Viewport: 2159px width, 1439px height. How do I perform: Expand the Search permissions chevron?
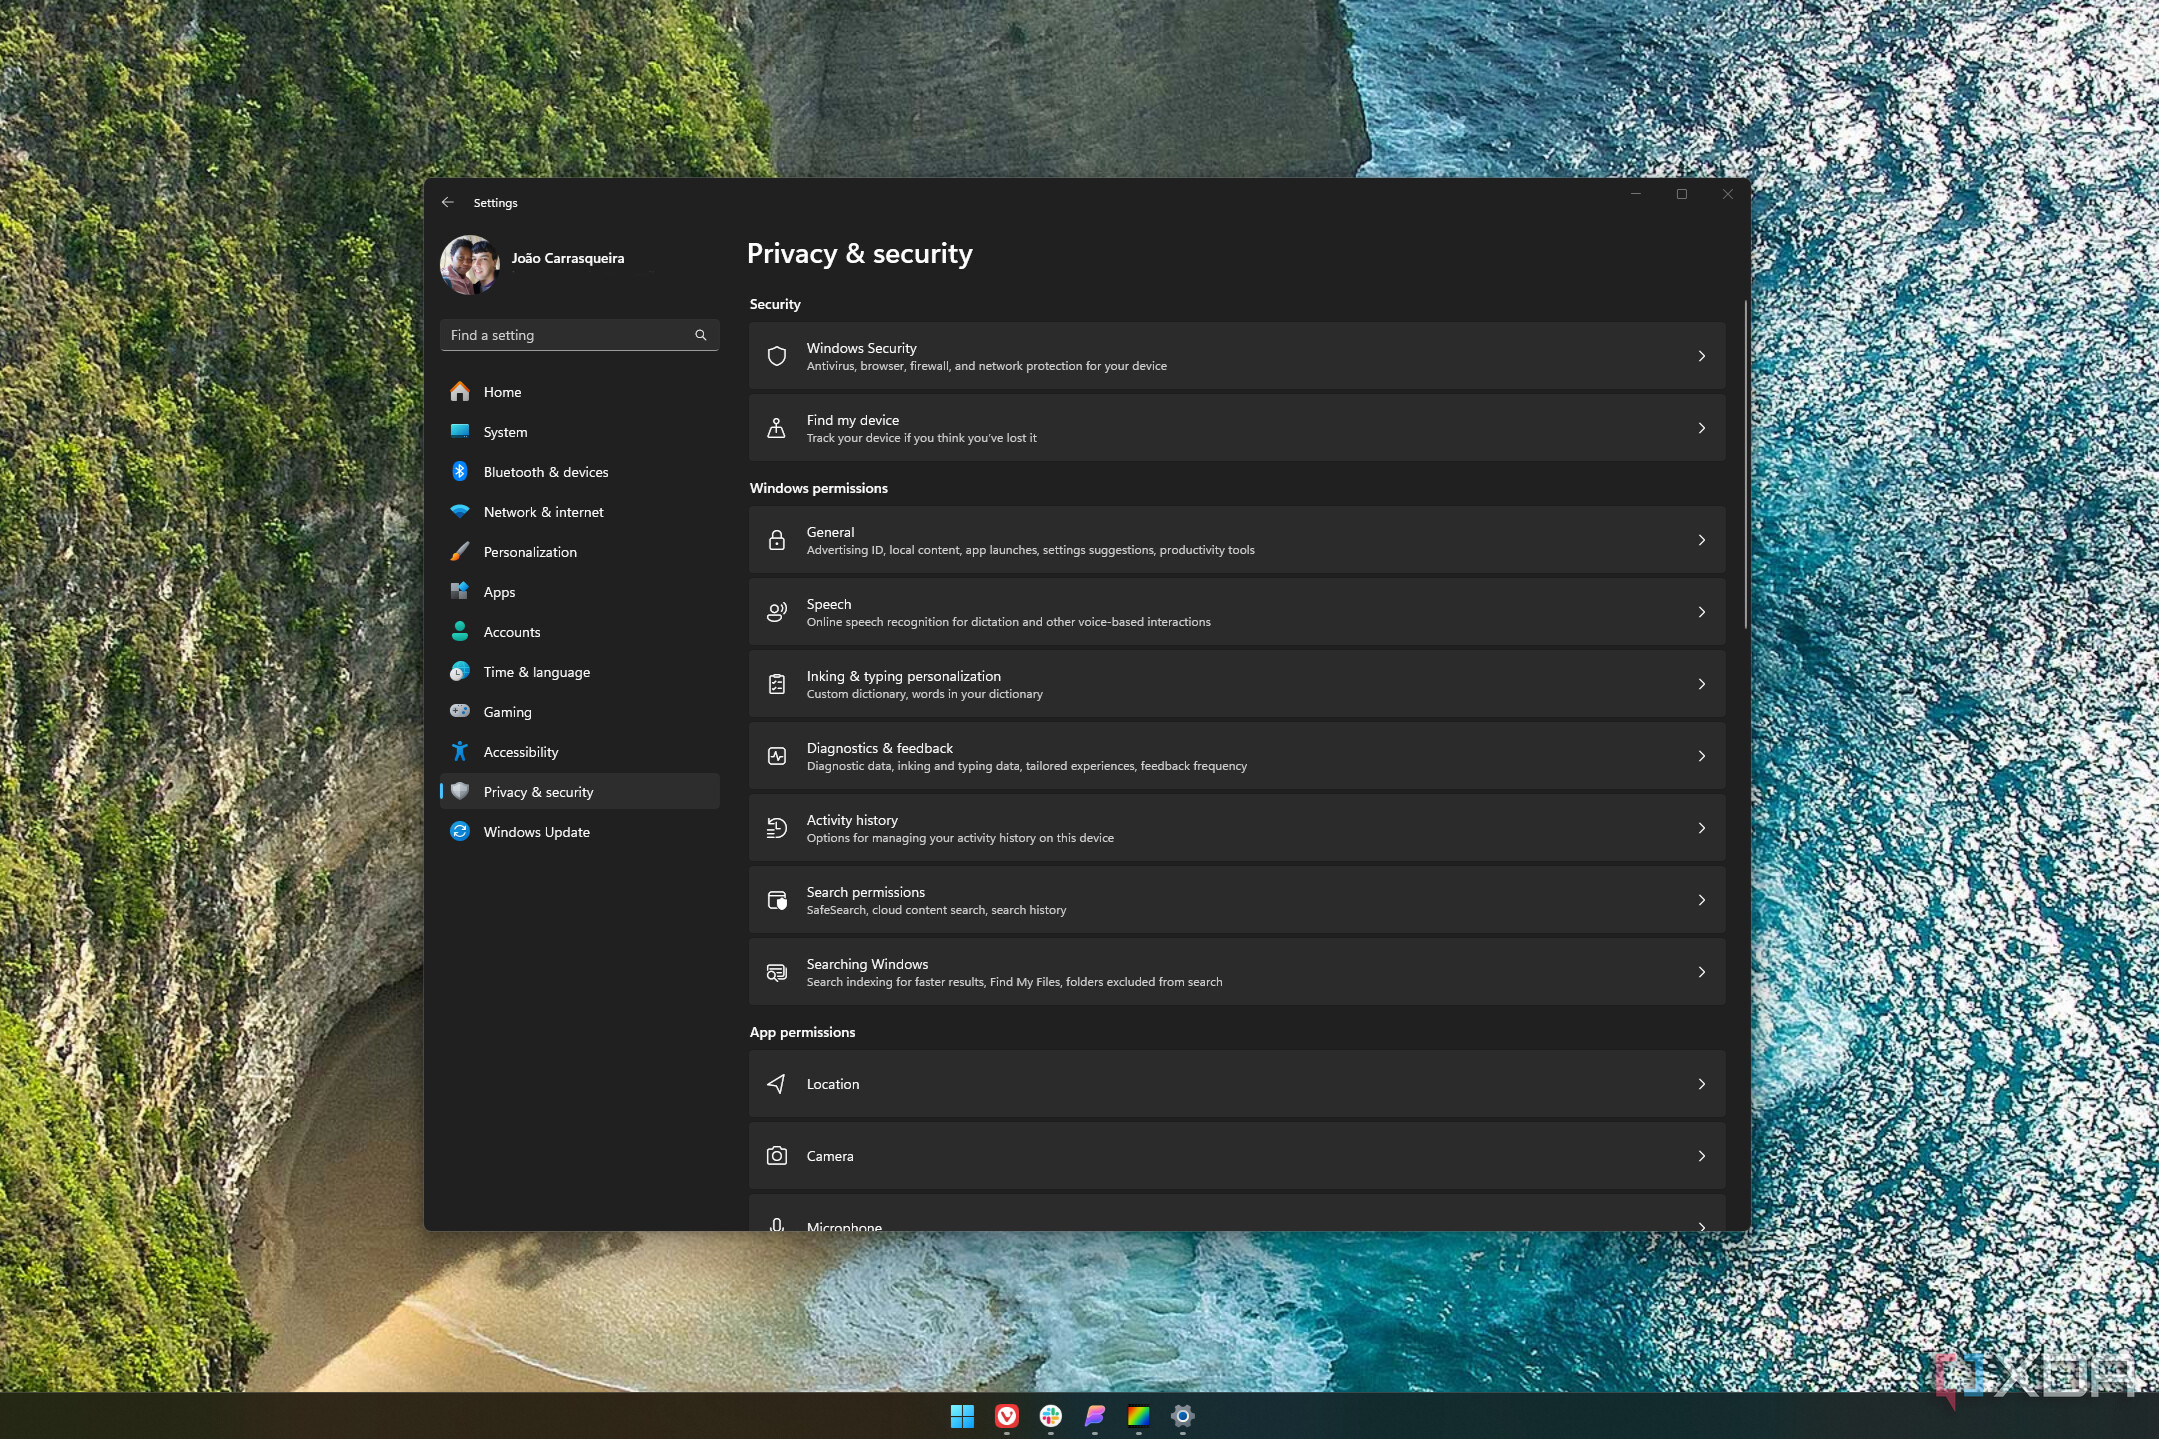1701,900
